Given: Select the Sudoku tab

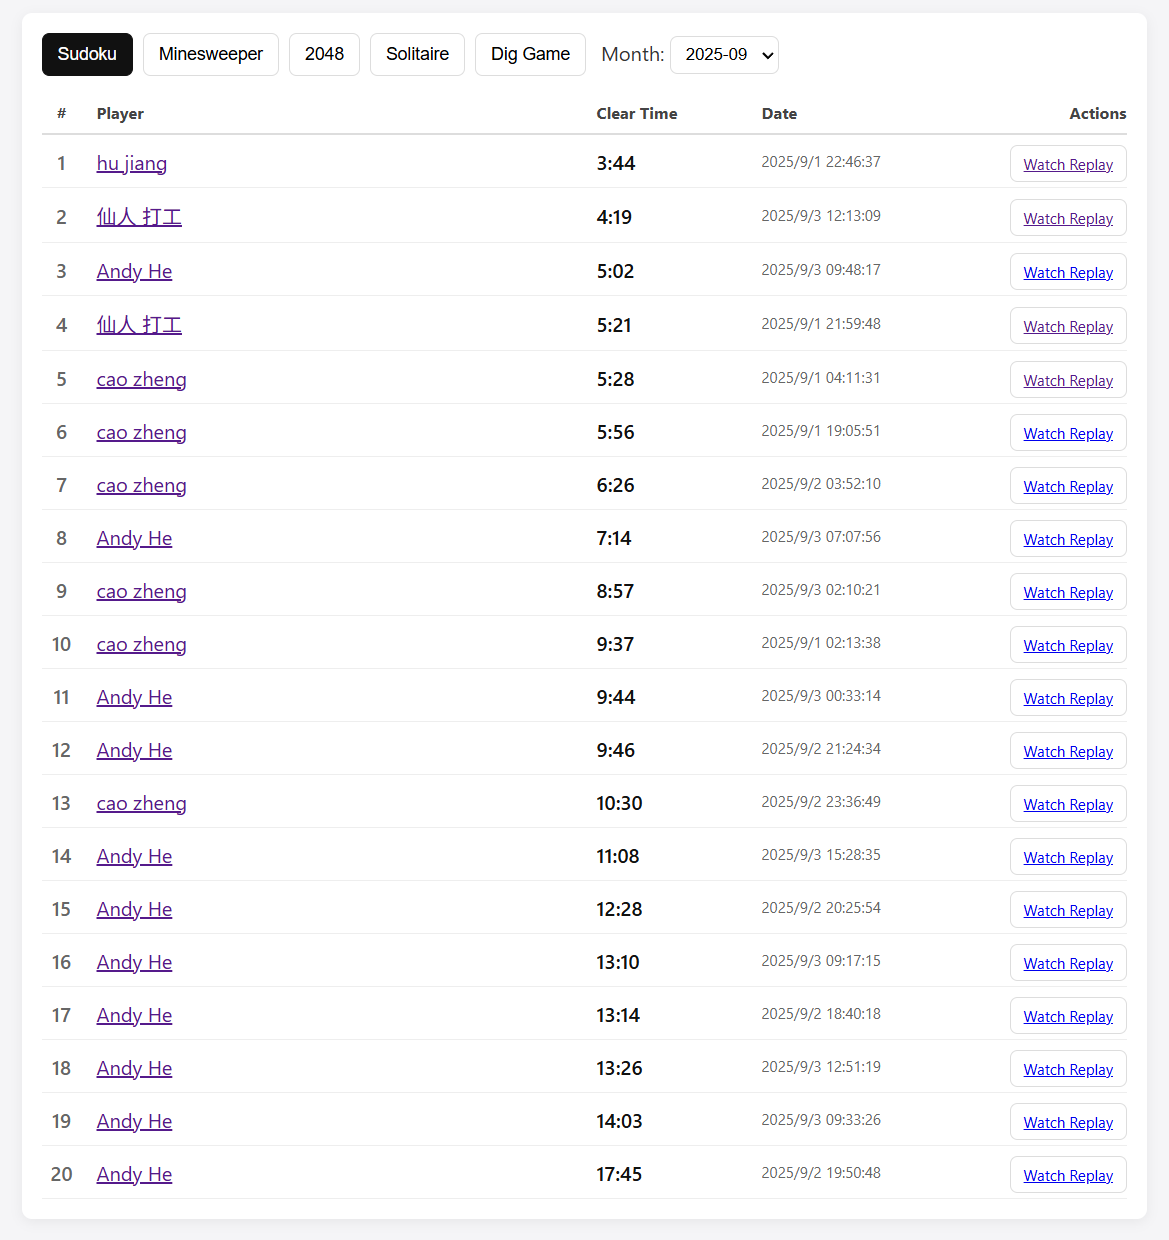Looking at the screenshot, I should 87,54.
